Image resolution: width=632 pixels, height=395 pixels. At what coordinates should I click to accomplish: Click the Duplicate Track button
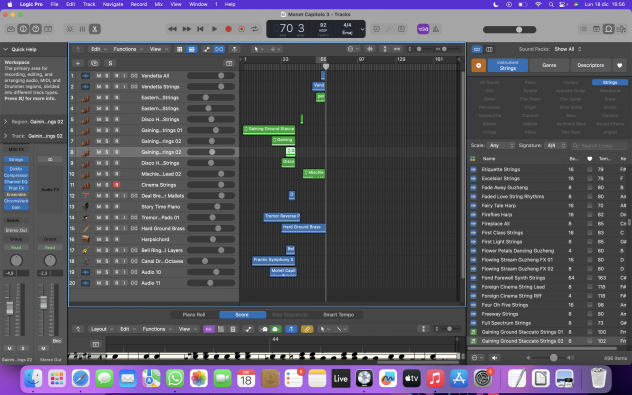pos(94,63)
